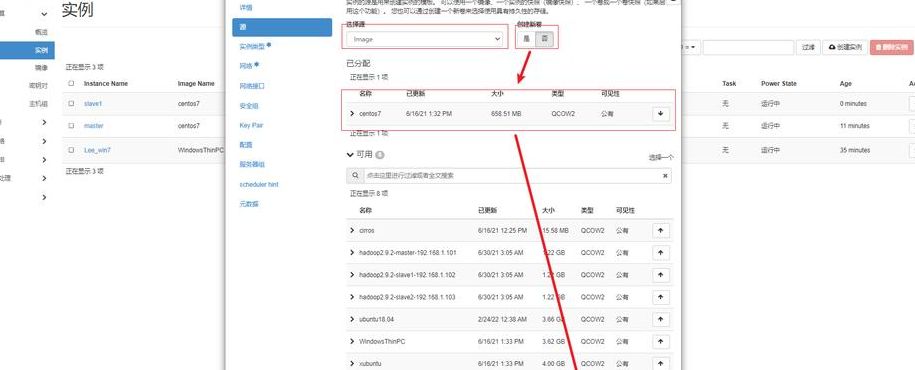
Task: Tick the checkbox for Lee_win7 instance
Action: (x=71, y=150)
